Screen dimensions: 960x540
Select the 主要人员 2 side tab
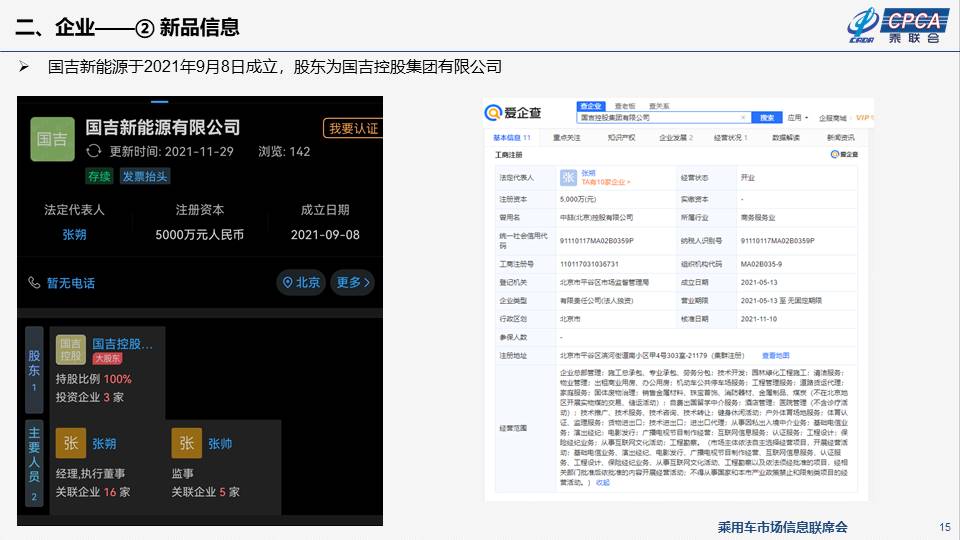tap(34, 463)
